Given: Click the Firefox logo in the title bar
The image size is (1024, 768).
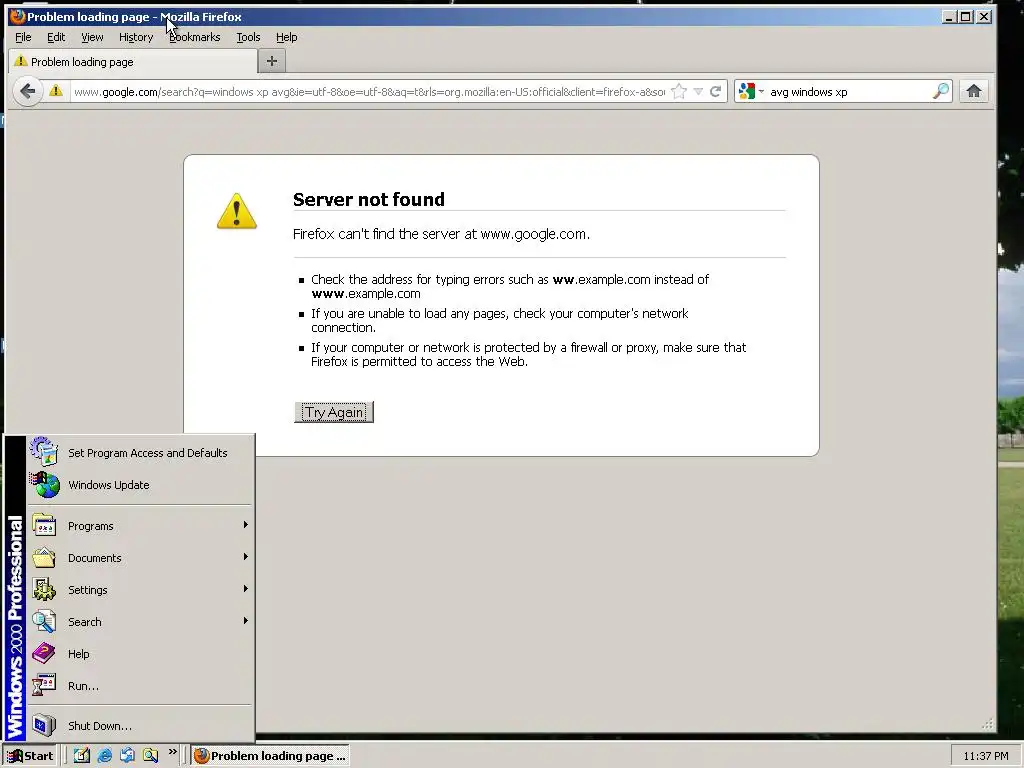Looking at the screenshot, I should pyautogui.click(x=17, y=16).
